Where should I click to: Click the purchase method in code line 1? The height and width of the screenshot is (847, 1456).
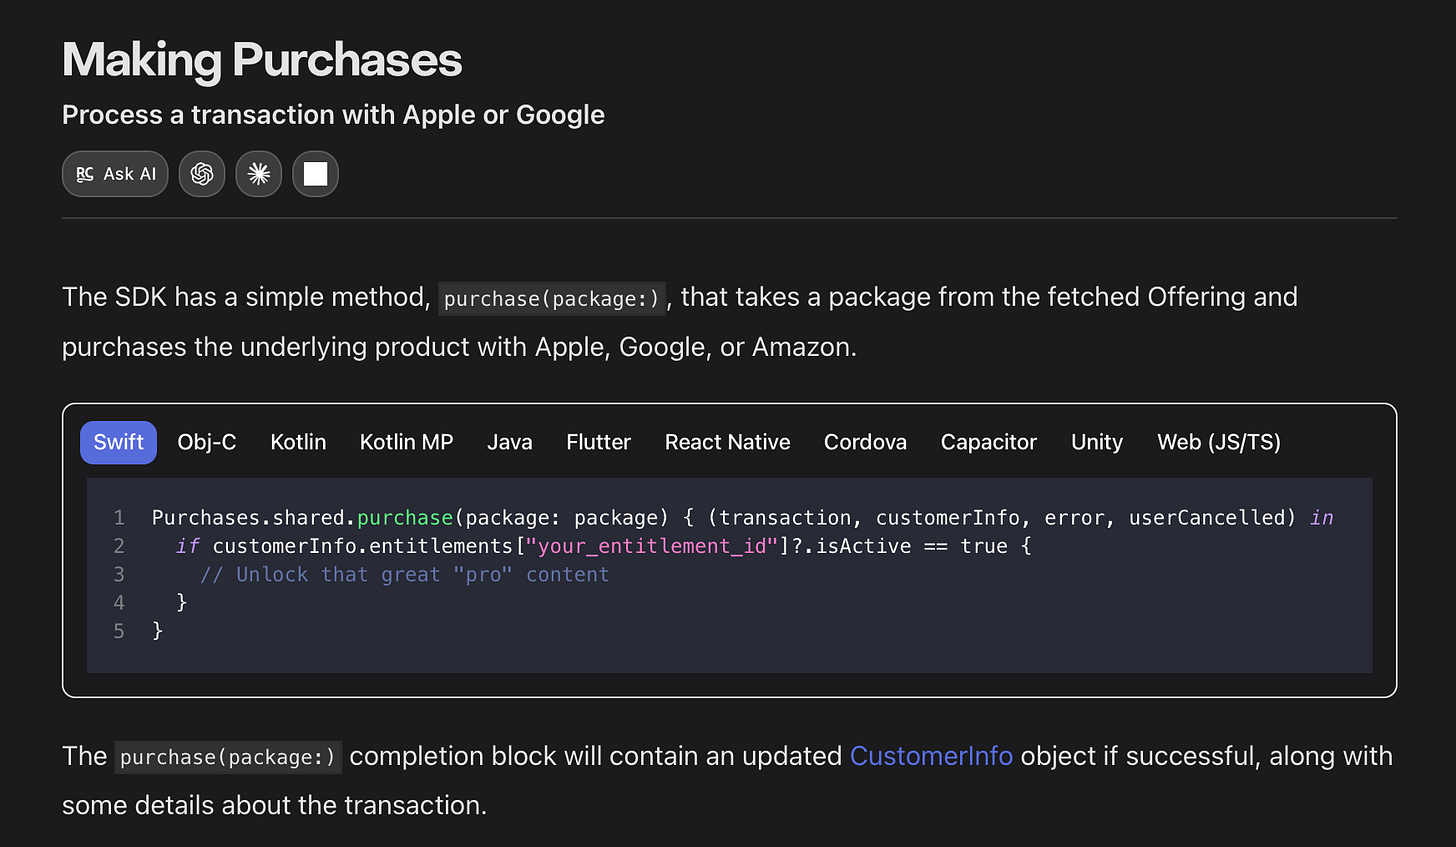point(404,518)
